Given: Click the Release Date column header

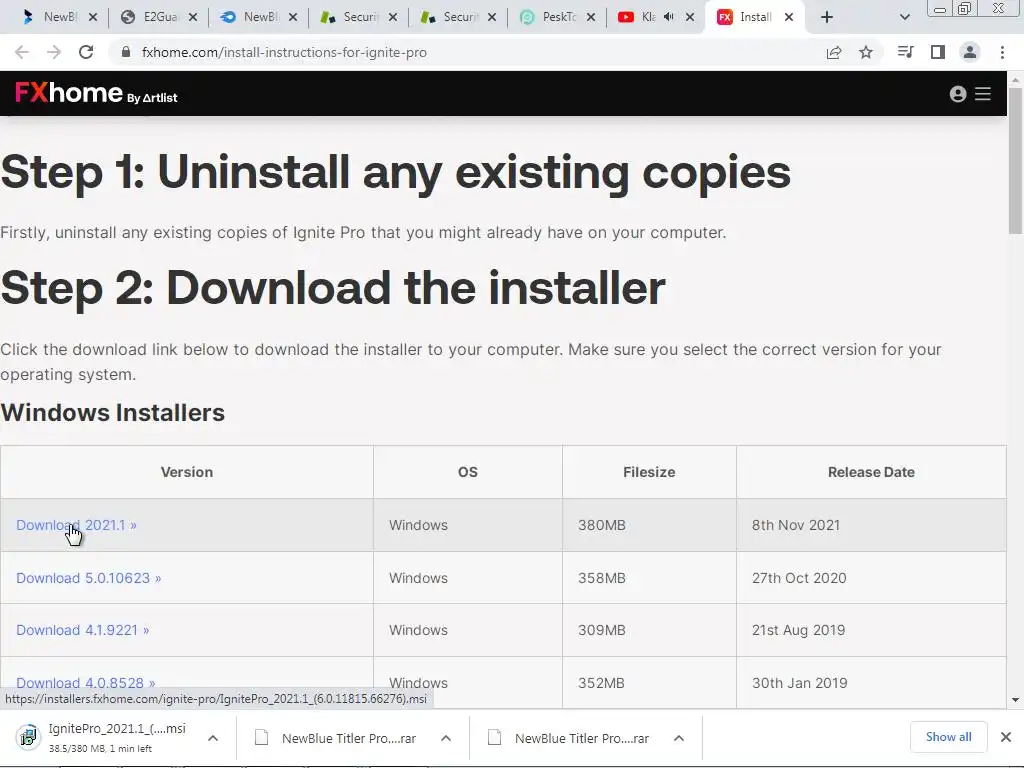Looking at the screenshot, I should (871, 472).
